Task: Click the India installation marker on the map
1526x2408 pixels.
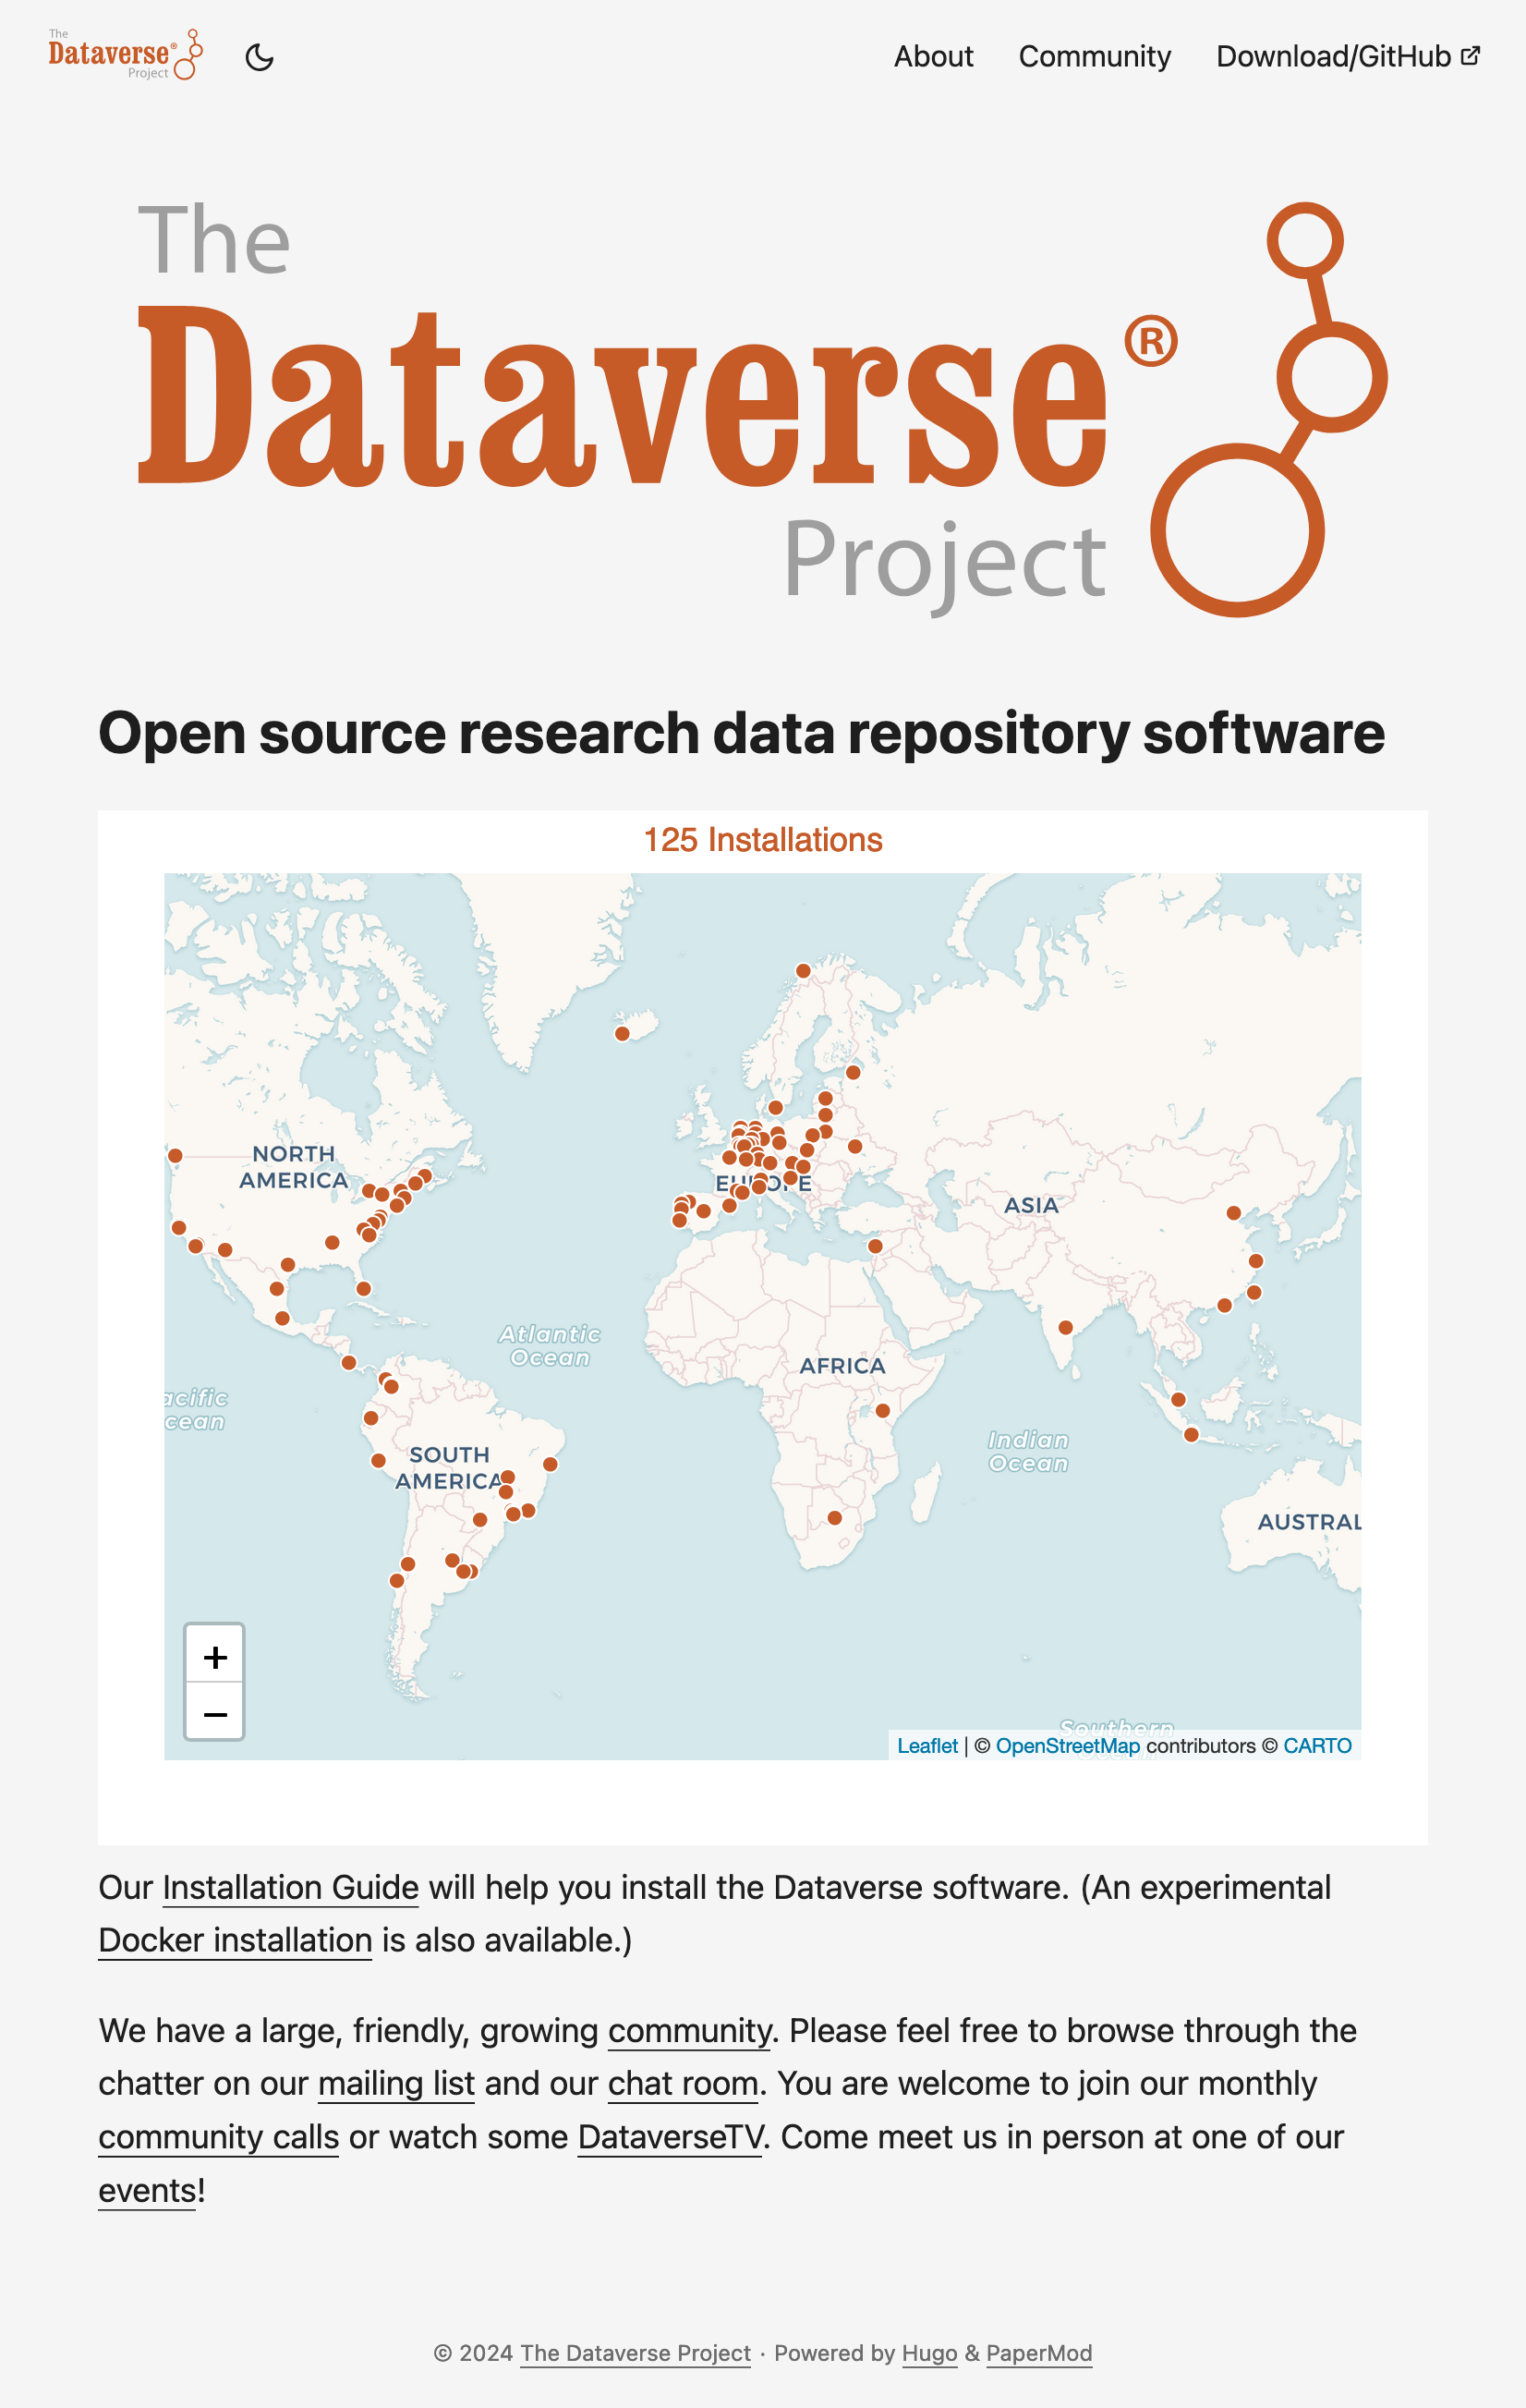Action: click(1066, 1328)
